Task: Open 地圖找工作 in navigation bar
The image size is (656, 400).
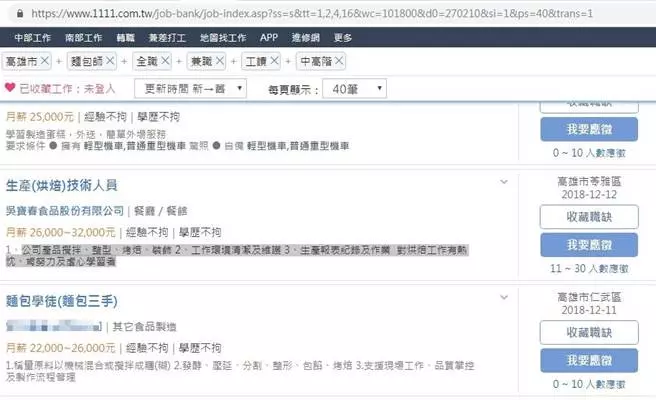Action: coord(223,38)
